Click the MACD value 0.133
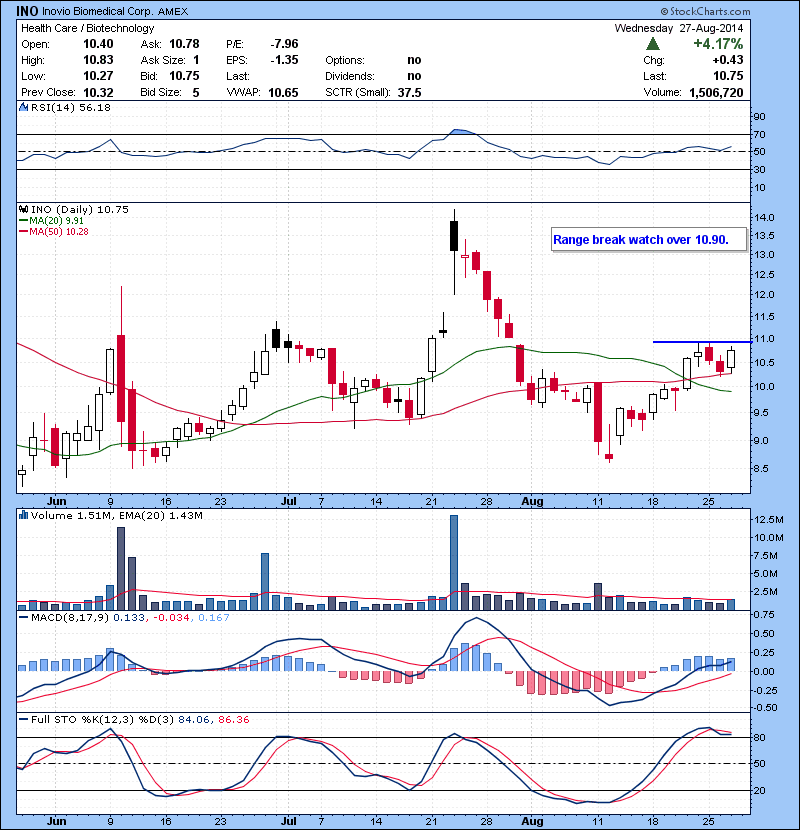Image resolution: width=800 pixels, height=830 pixels. coord(129,617)
